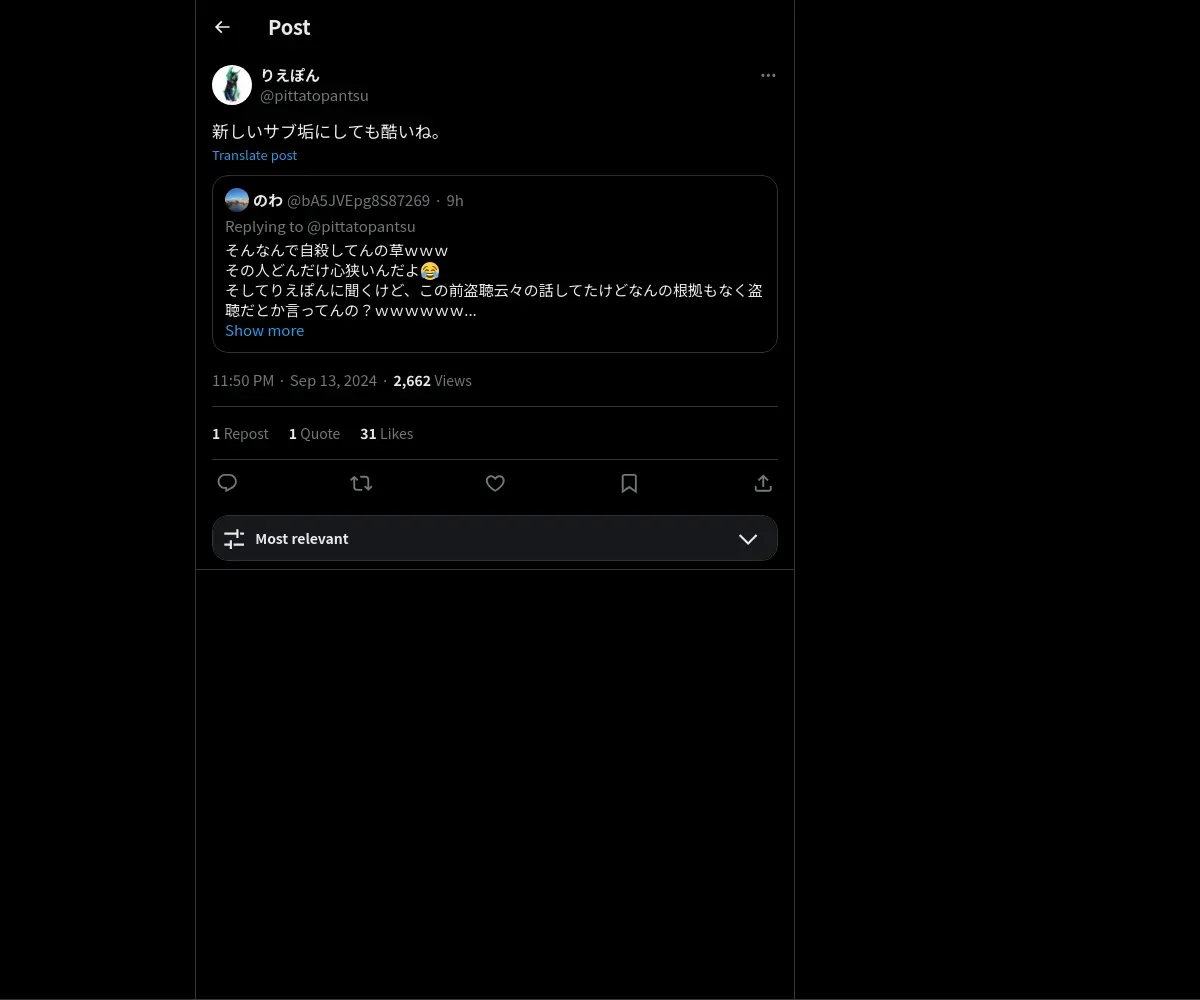Click Translate post link
The width and height of the screenshot is (1200, 1000).
(254, 155)
